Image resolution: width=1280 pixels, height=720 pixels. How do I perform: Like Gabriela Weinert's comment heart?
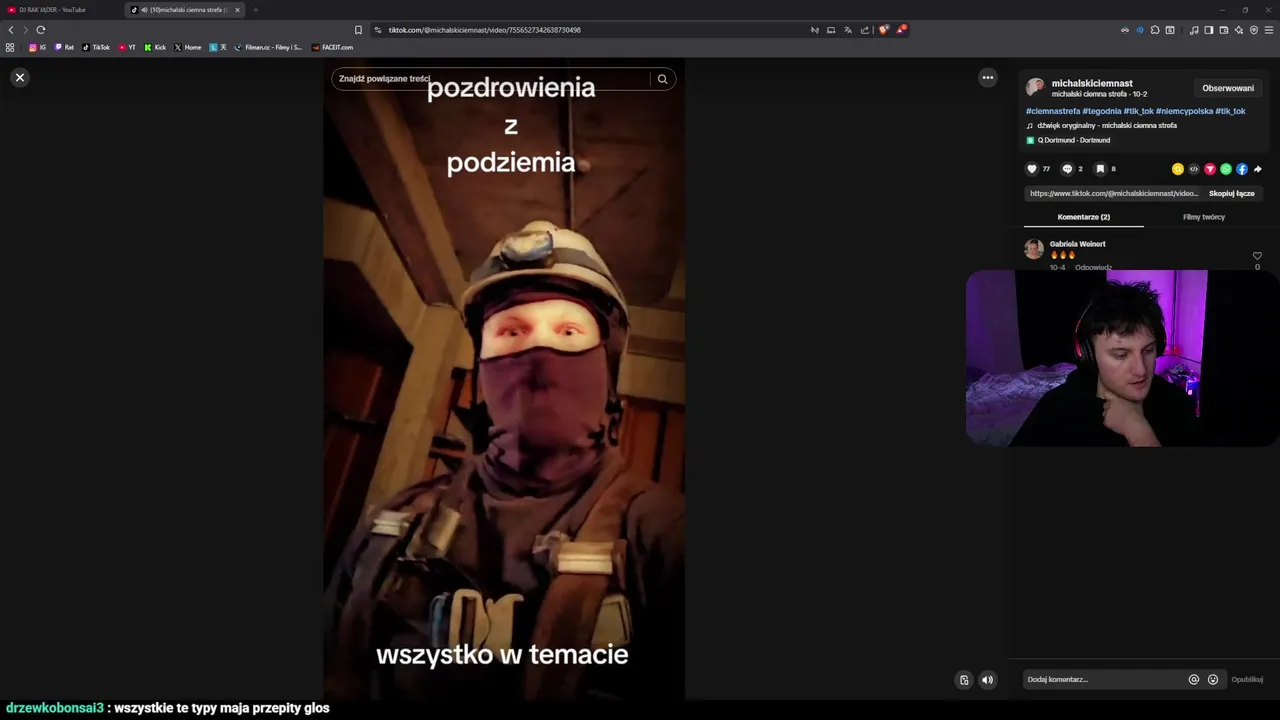[x=1257, y=256]
